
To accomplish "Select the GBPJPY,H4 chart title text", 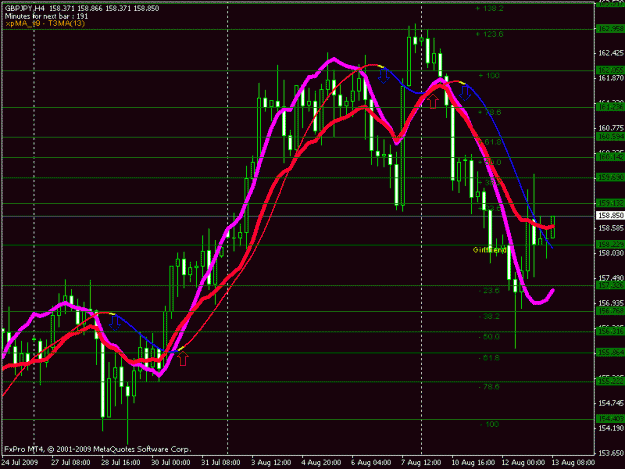I will pyautogui.click(x=25, y=8).
